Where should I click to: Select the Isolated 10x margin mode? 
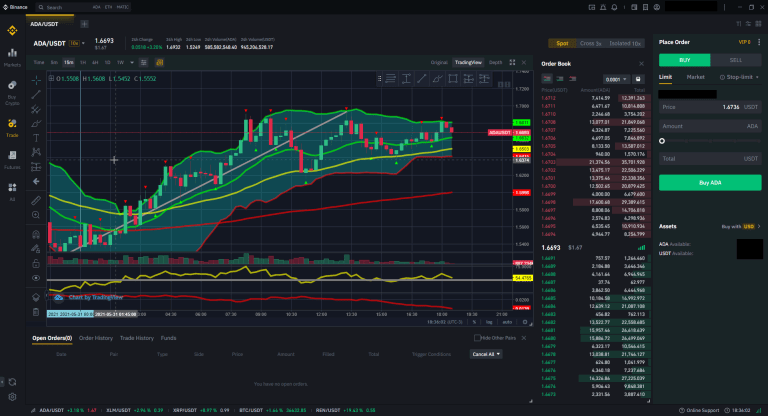tap(624, 44)
